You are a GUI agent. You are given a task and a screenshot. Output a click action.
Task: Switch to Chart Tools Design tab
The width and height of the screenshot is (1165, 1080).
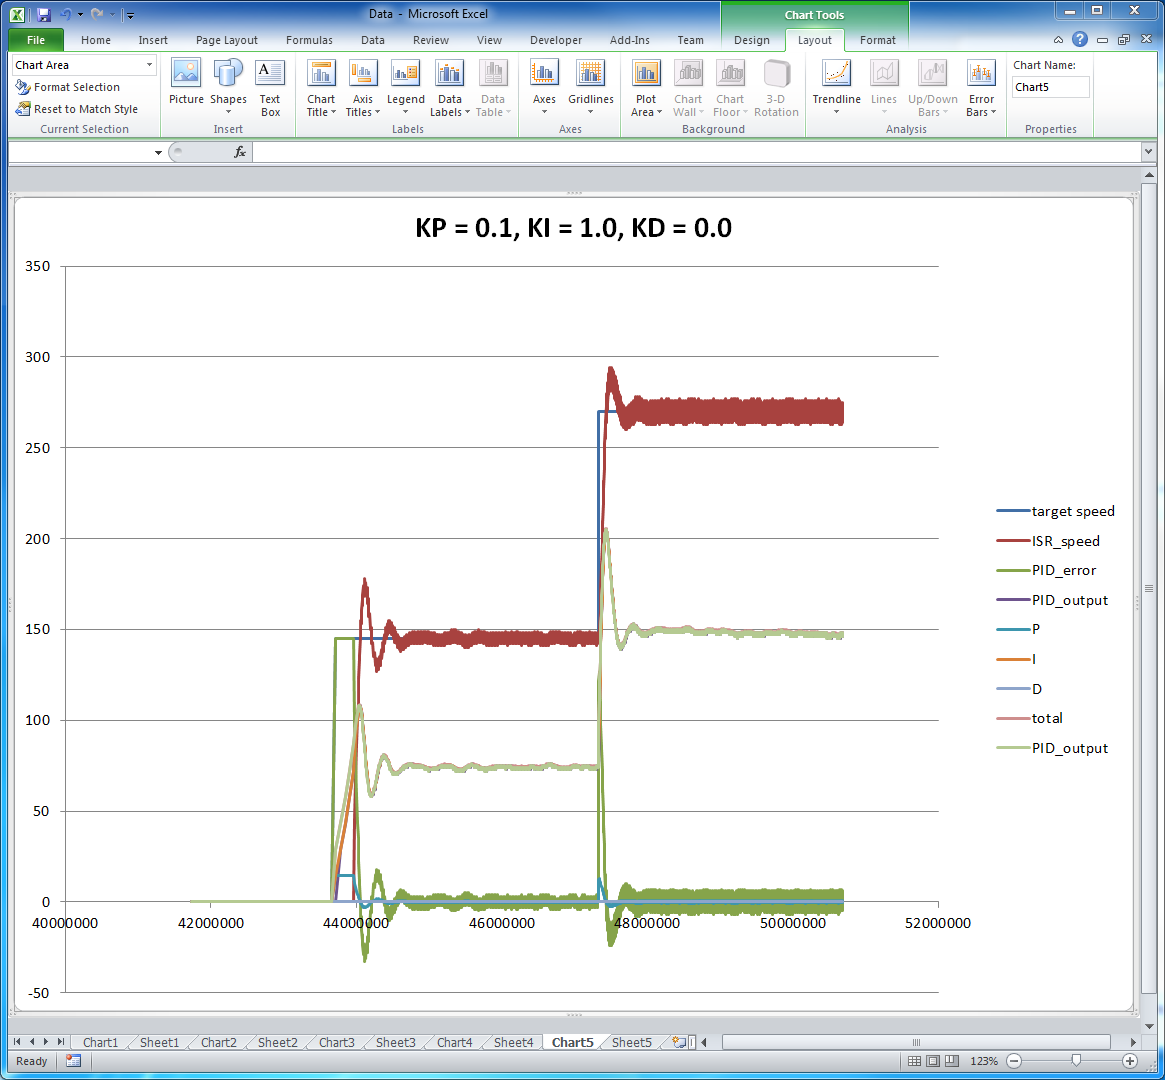(752, 40)
